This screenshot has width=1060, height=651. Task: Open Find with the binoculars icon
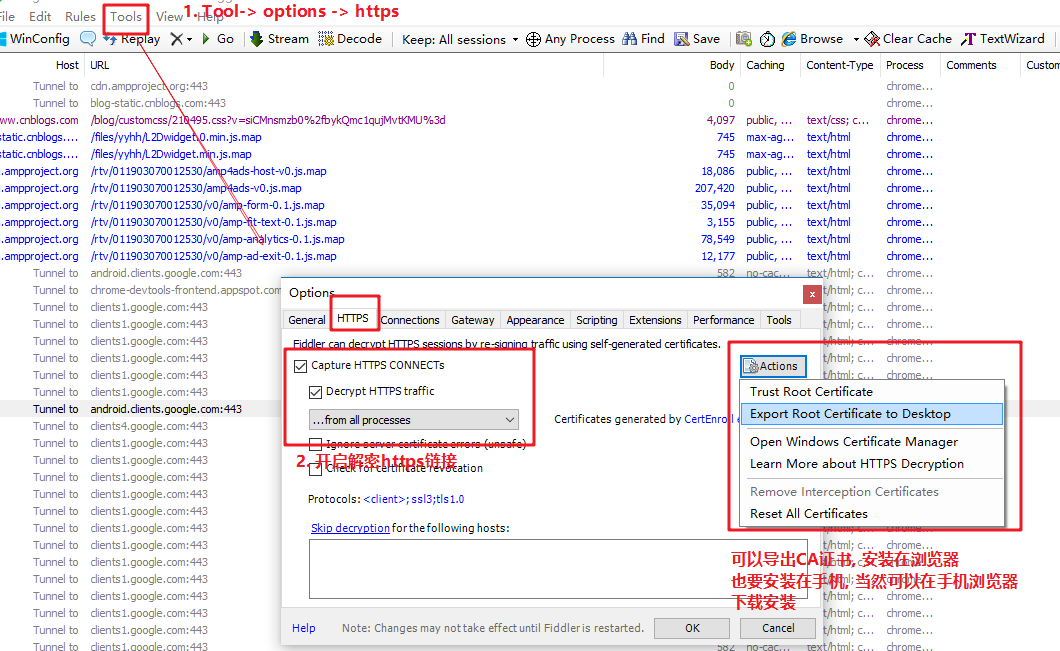click(x=629, y=39)
